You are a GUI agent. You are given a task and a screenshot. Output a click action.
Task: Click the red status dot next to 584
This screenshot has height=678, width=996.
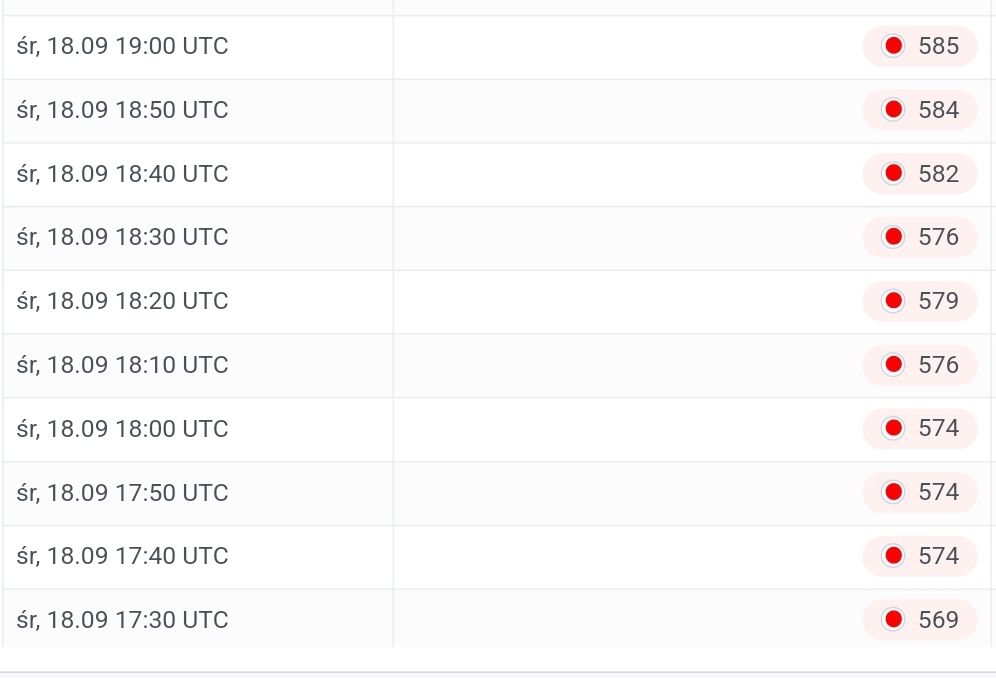(x=894, y=110)
